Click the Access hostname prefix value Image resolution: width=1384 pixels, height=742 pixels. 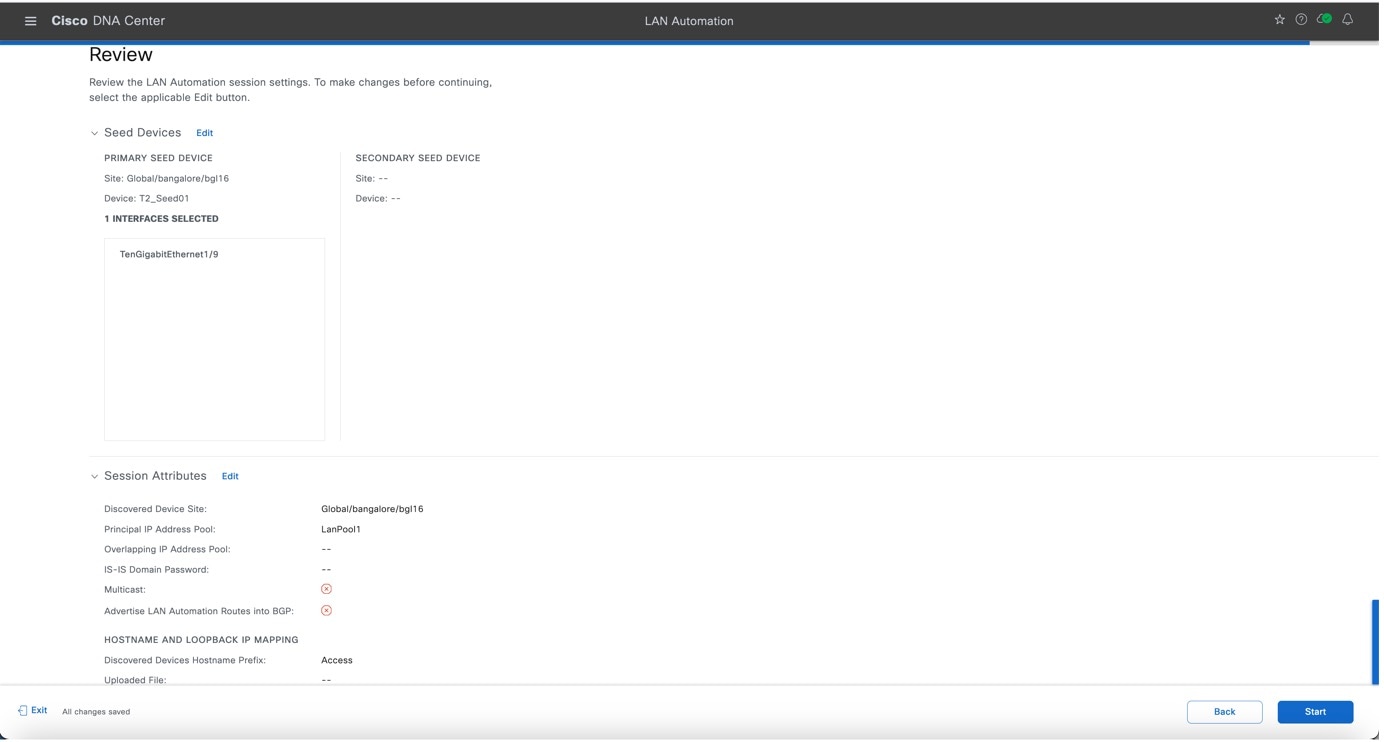point(337,661)
